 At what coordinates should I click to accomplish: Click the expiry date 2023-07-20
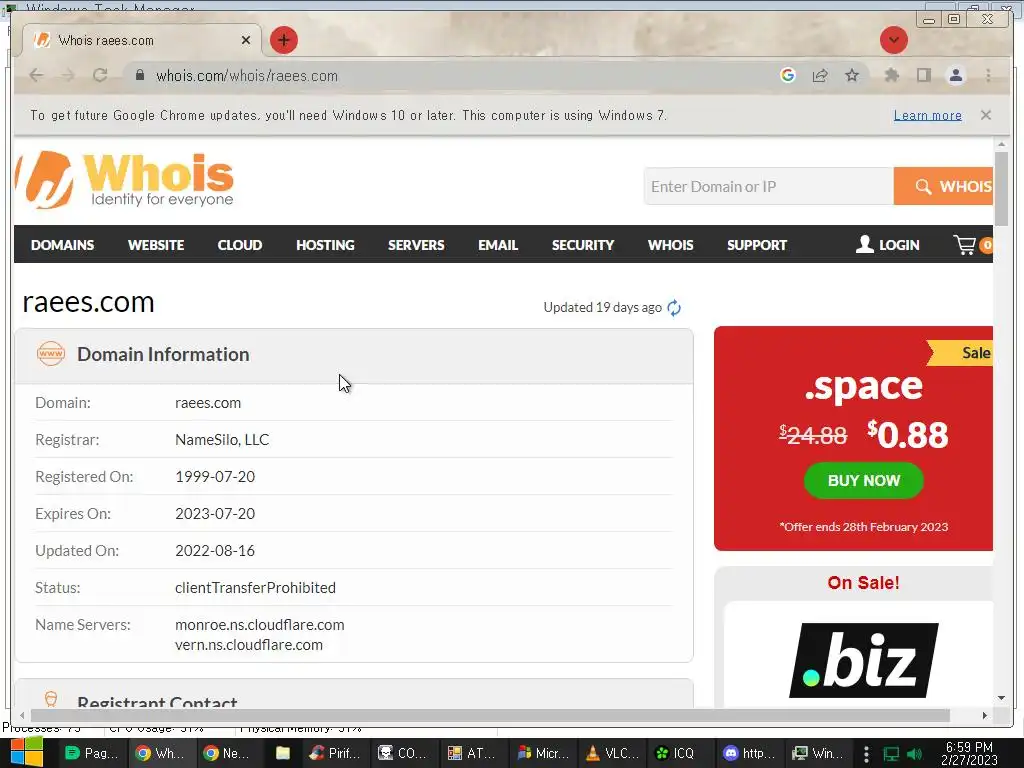click(215, 513)
